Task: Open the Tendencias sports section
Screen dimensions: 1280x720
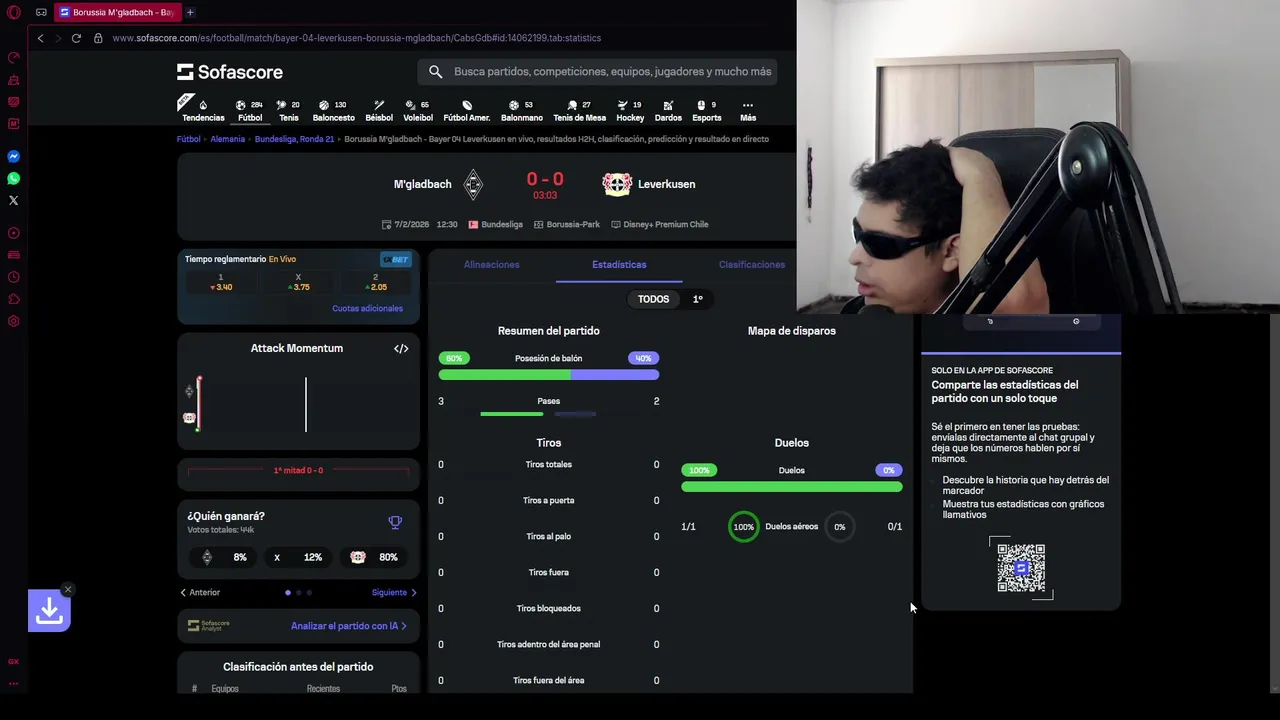Action: (x=203, y=110)
